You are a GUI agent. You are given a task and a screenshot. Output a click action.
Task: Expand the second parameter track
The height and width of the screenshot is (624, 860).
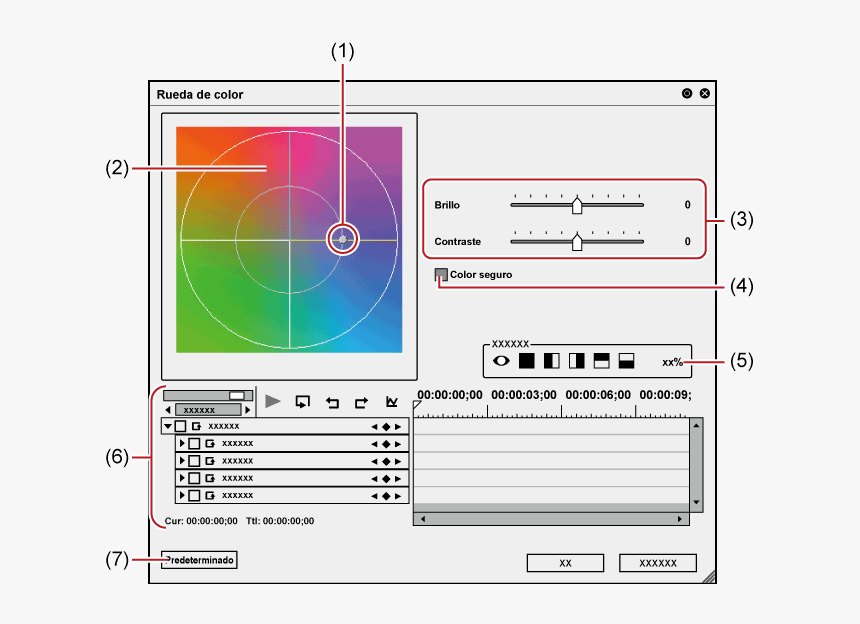point(181,443)
